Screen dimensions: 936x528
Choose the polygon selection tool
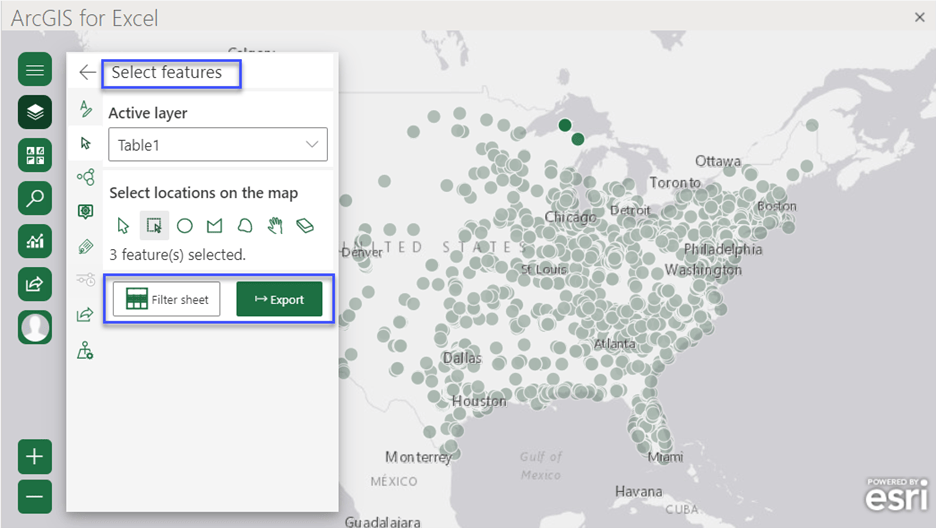[214, 226]
